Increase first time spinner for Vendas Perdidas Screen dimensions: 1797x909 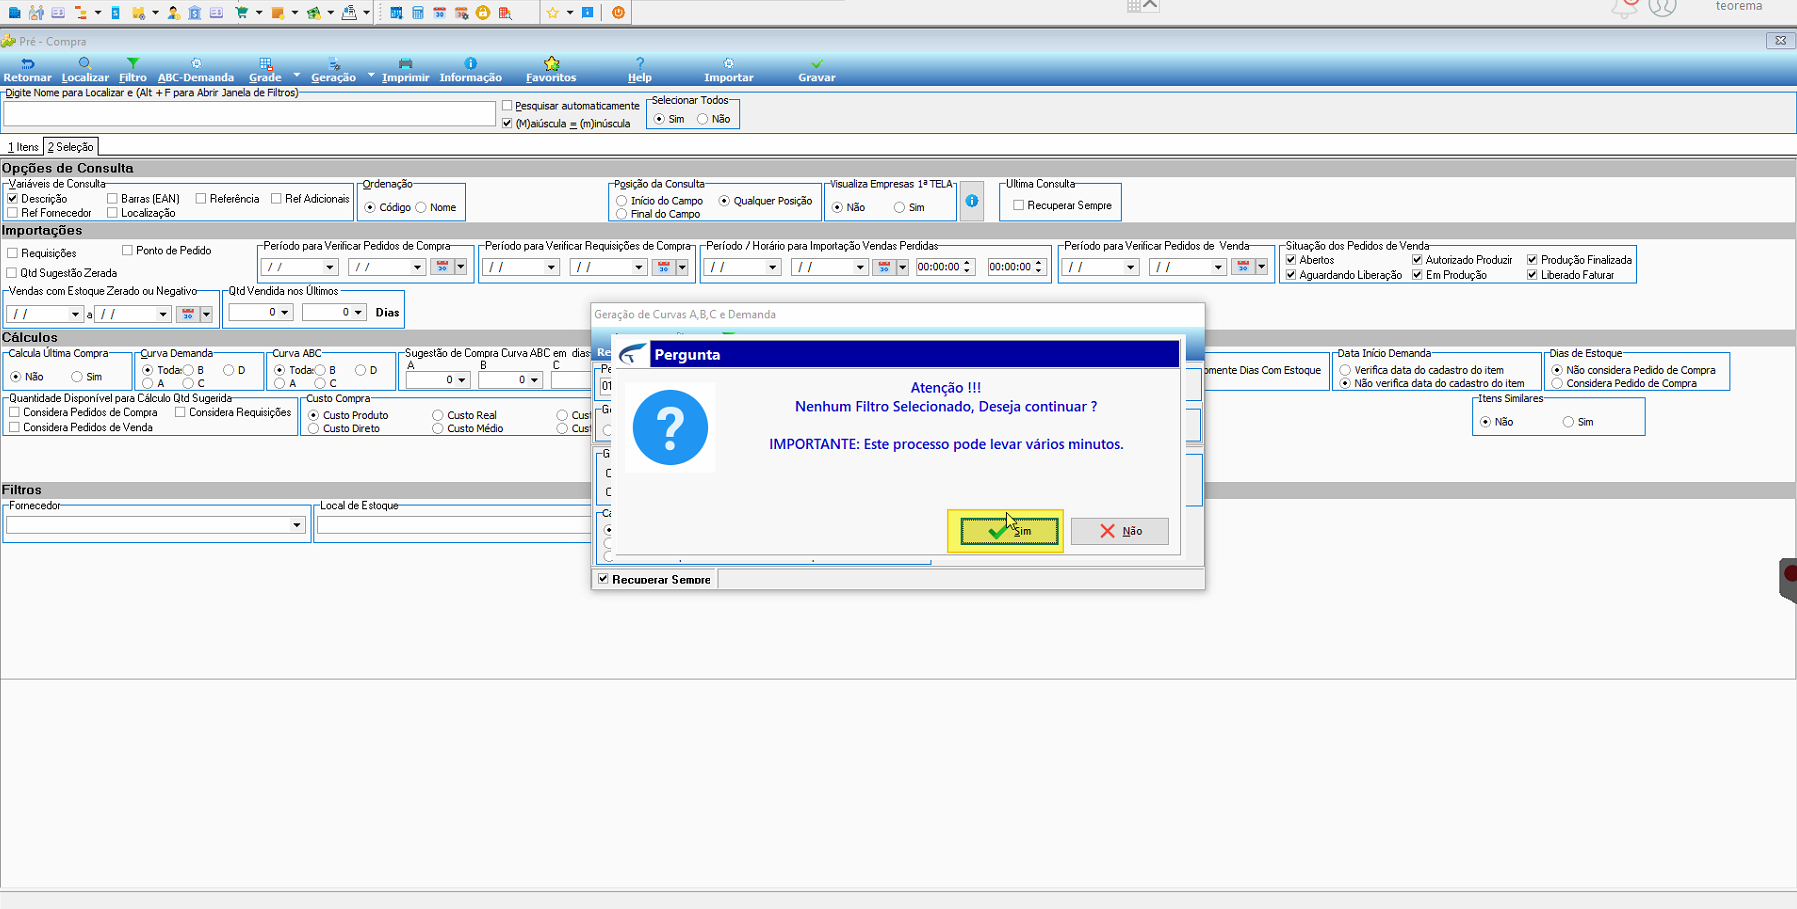point(967,263)
